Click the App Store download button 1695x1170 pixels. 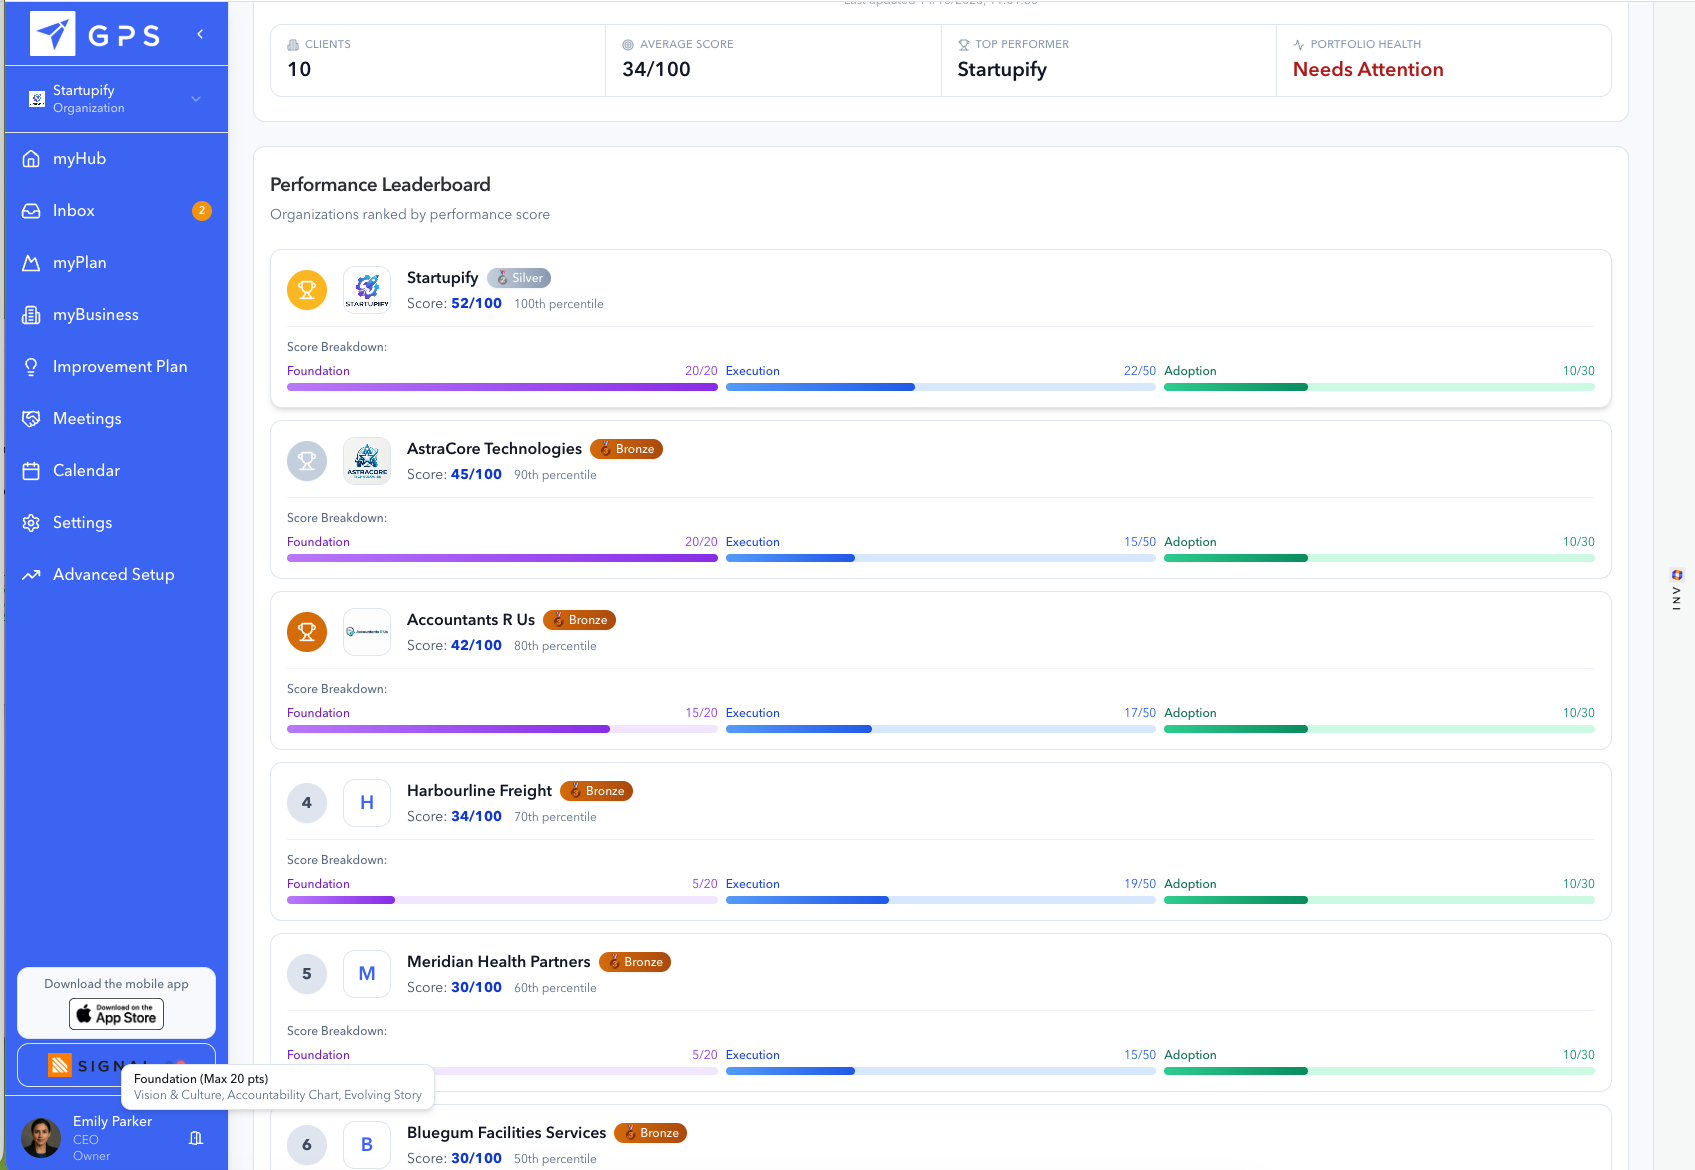(x=116, y=1014)
